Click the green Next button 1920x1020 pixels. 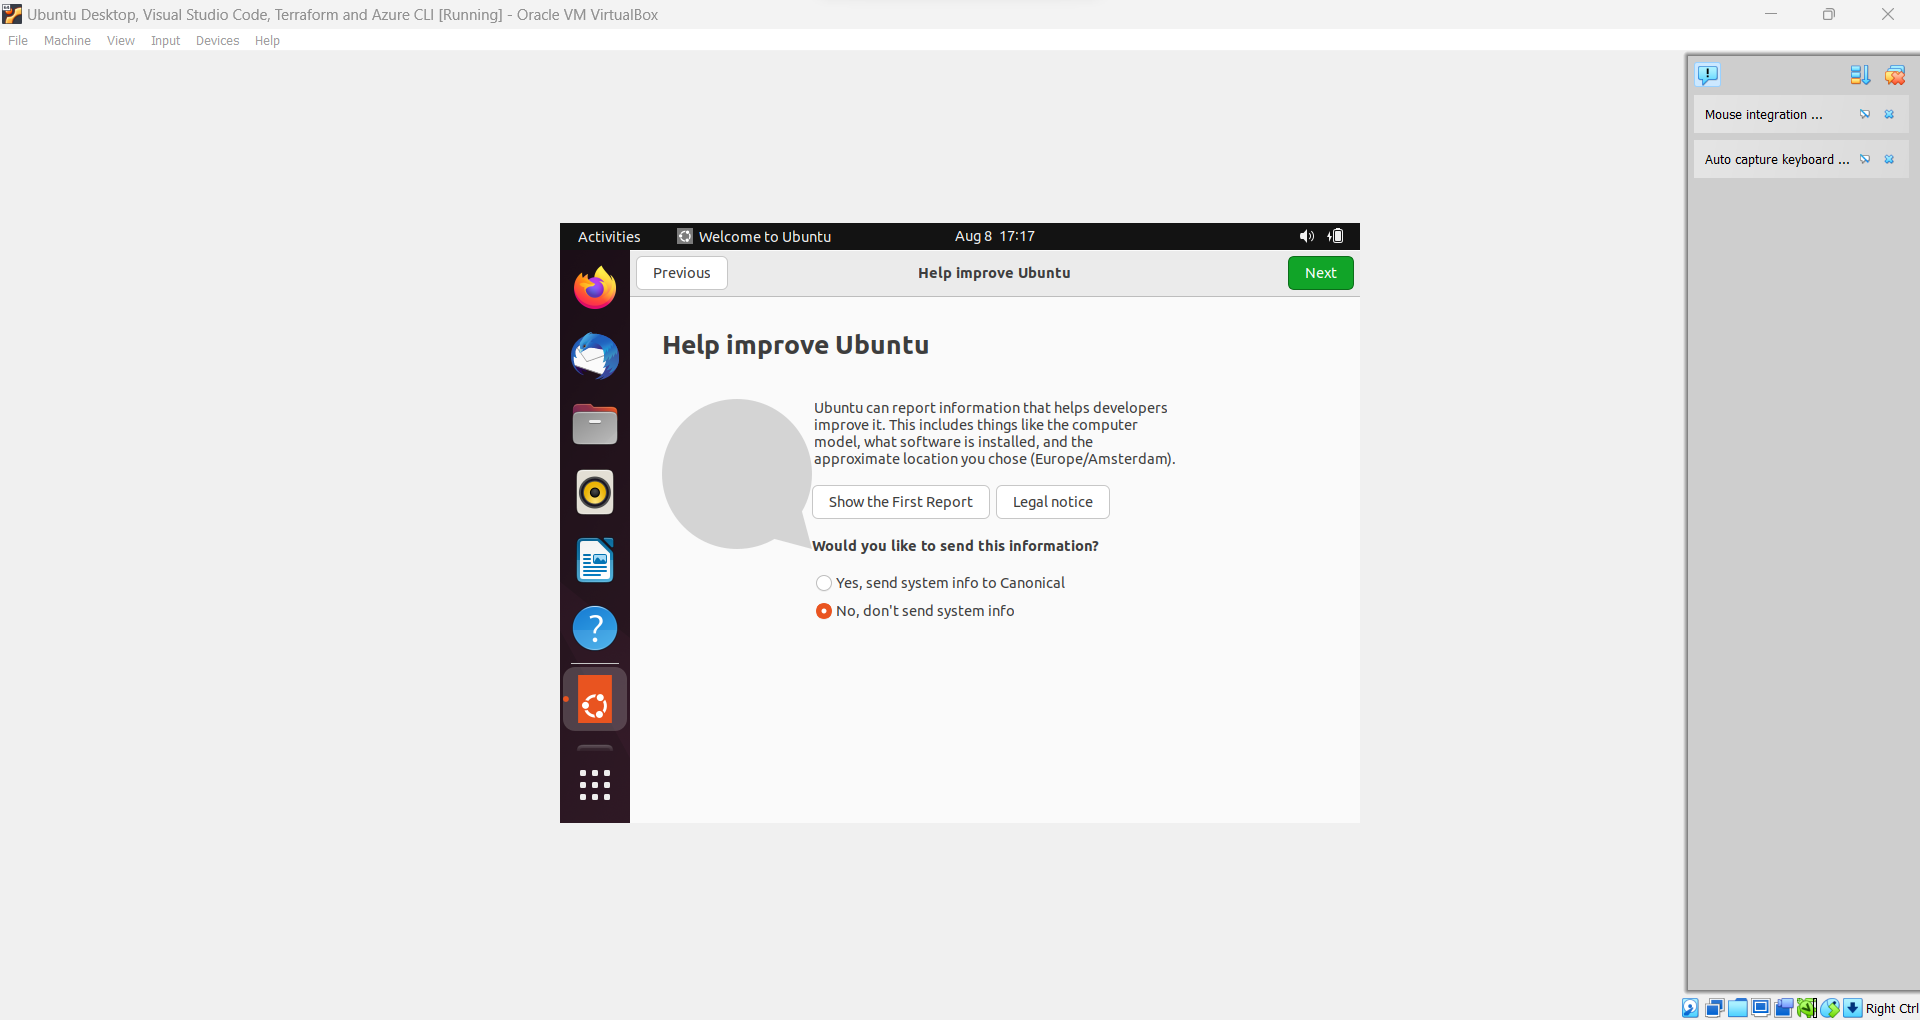pyautogui.click(x=1320, y=272)
